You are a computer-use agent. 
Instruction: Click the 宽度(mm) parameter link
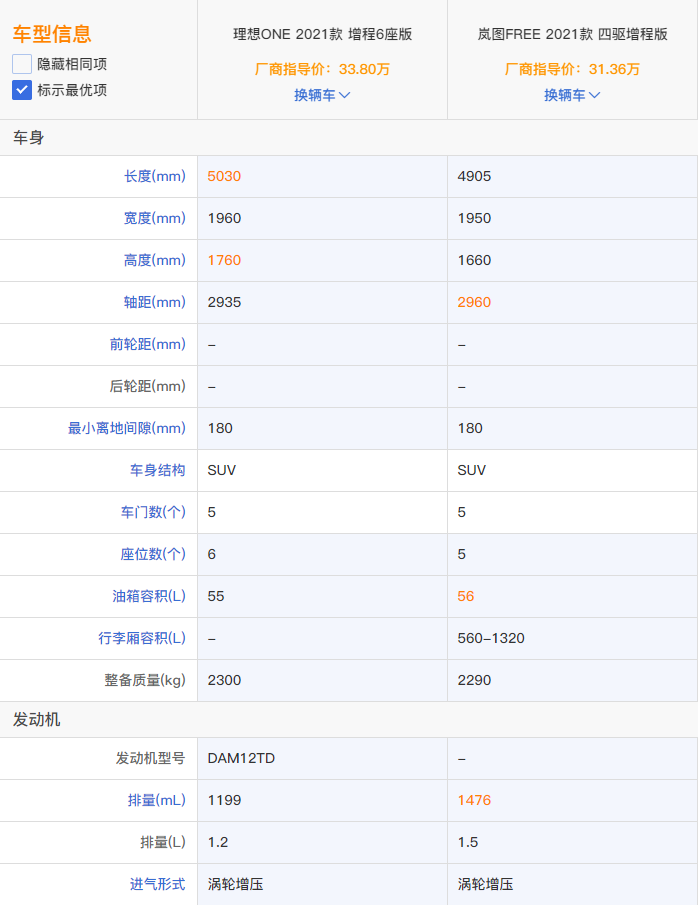pyautogui.click(x=155, y=218)
